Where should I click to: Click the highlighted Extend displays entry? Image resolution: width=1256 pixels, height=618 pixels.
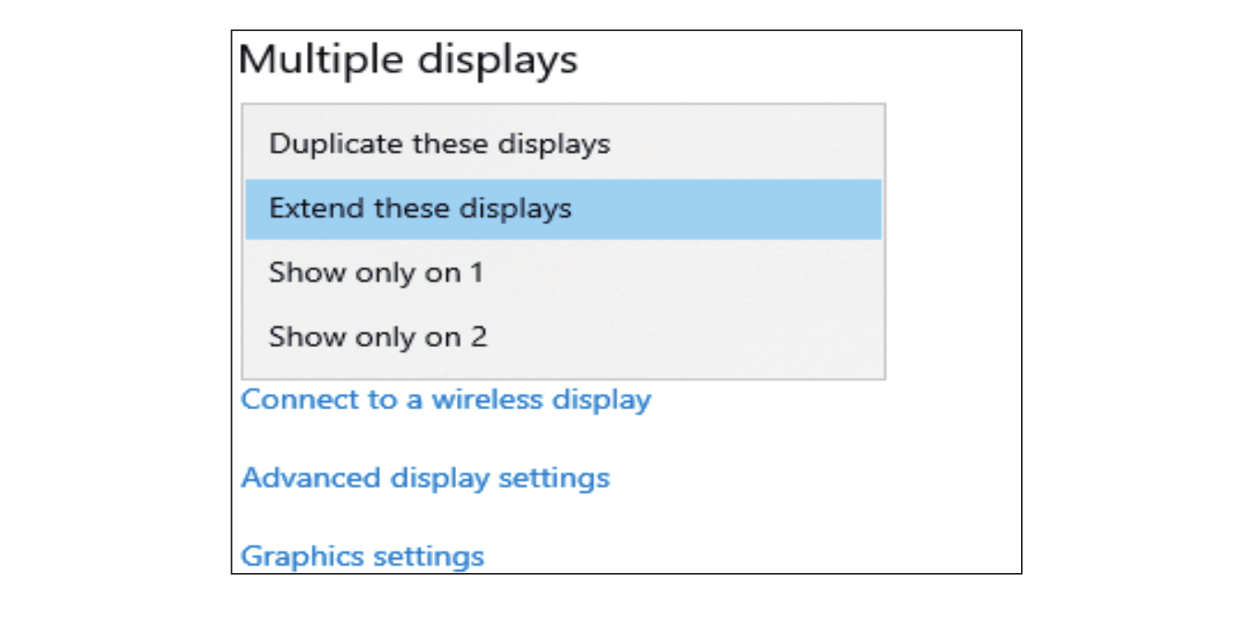[420, 209]
